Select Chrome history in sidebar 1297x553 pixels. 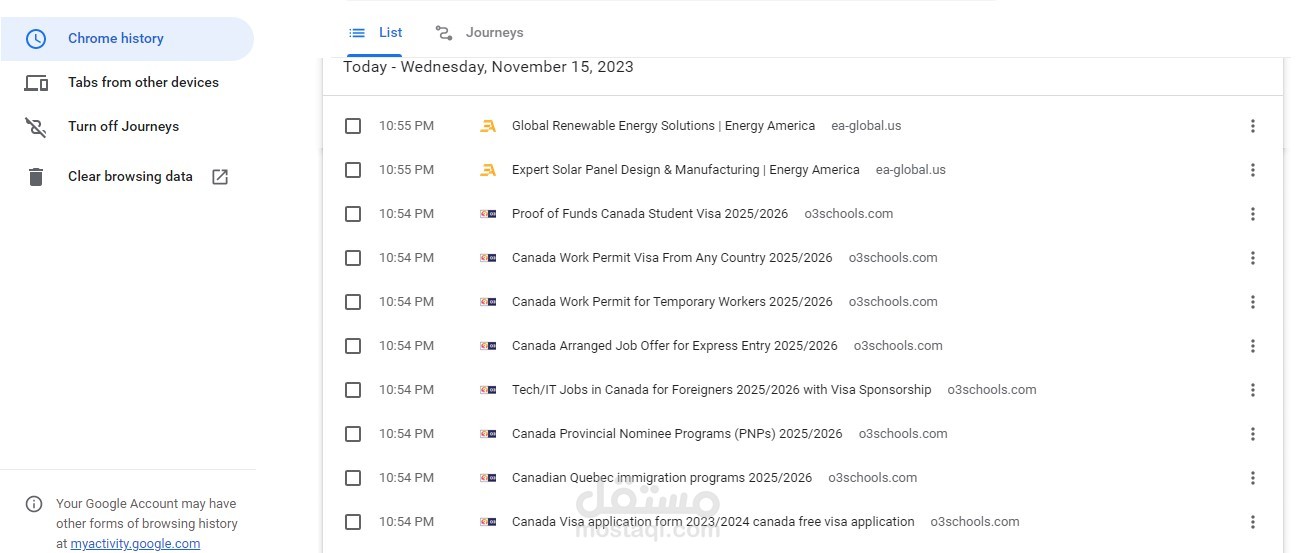coord(127,39)
